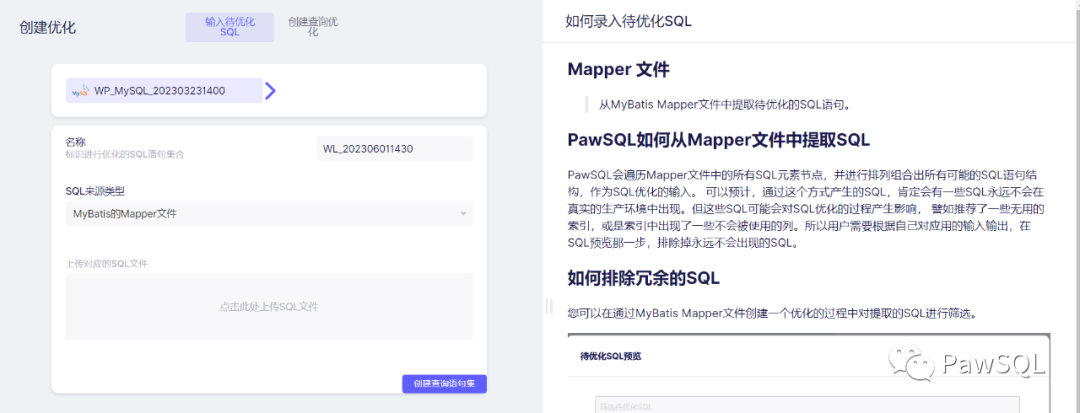1080x413 pixels.
Task: Switch to the 创建查询优化 step tab
Action: click(x=312, y=27)
